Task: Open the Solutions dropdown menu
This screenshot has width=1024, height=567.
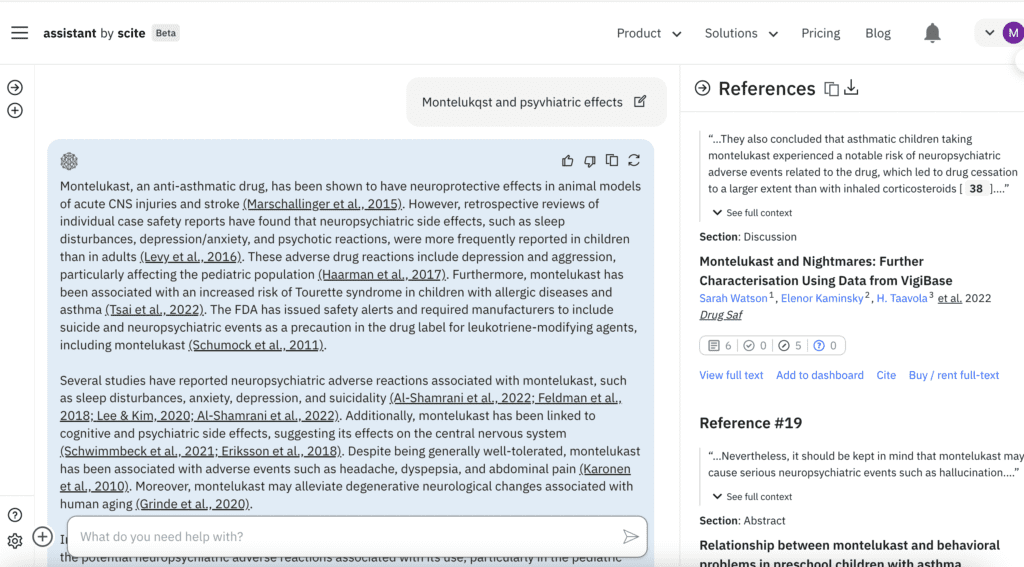Action: point(741,33)
